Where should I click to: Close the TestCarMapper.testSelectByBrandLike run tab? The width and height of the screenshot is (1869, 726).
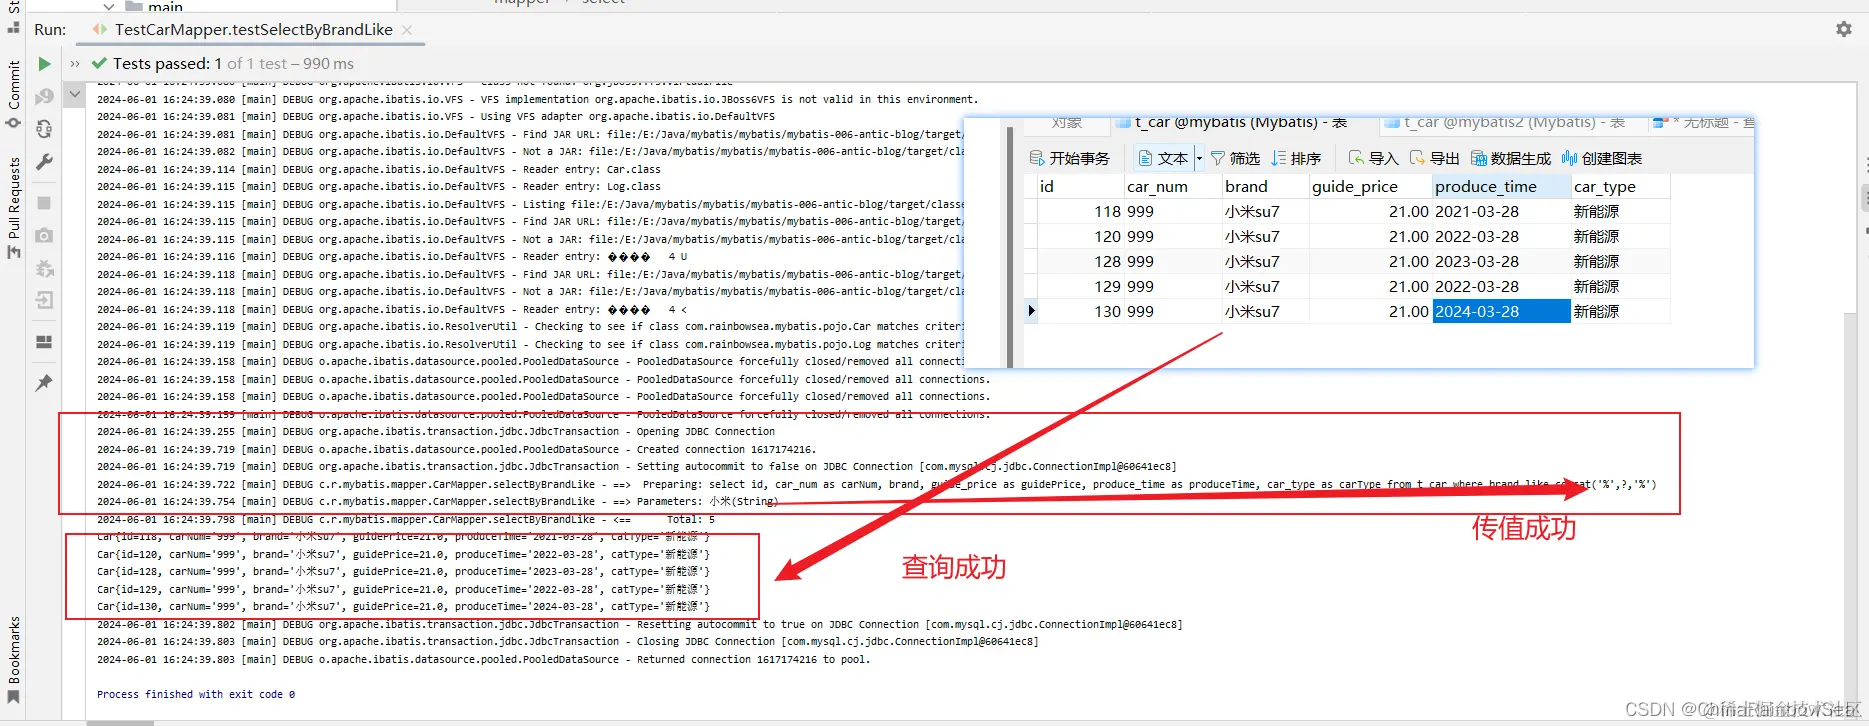[407, 30]
